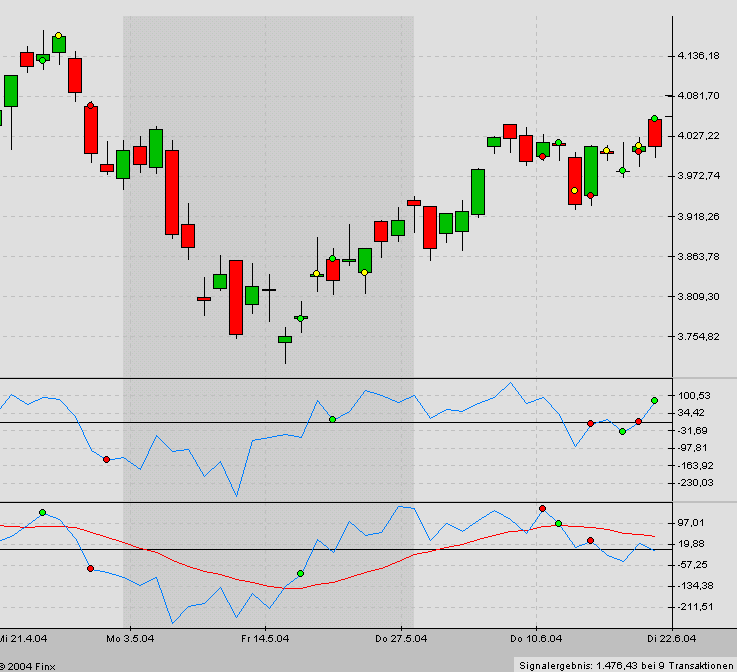Select green dot on lower oscillator inside shaded area
737x672 pixels.
pyautogui.click(x=300, y=573)
